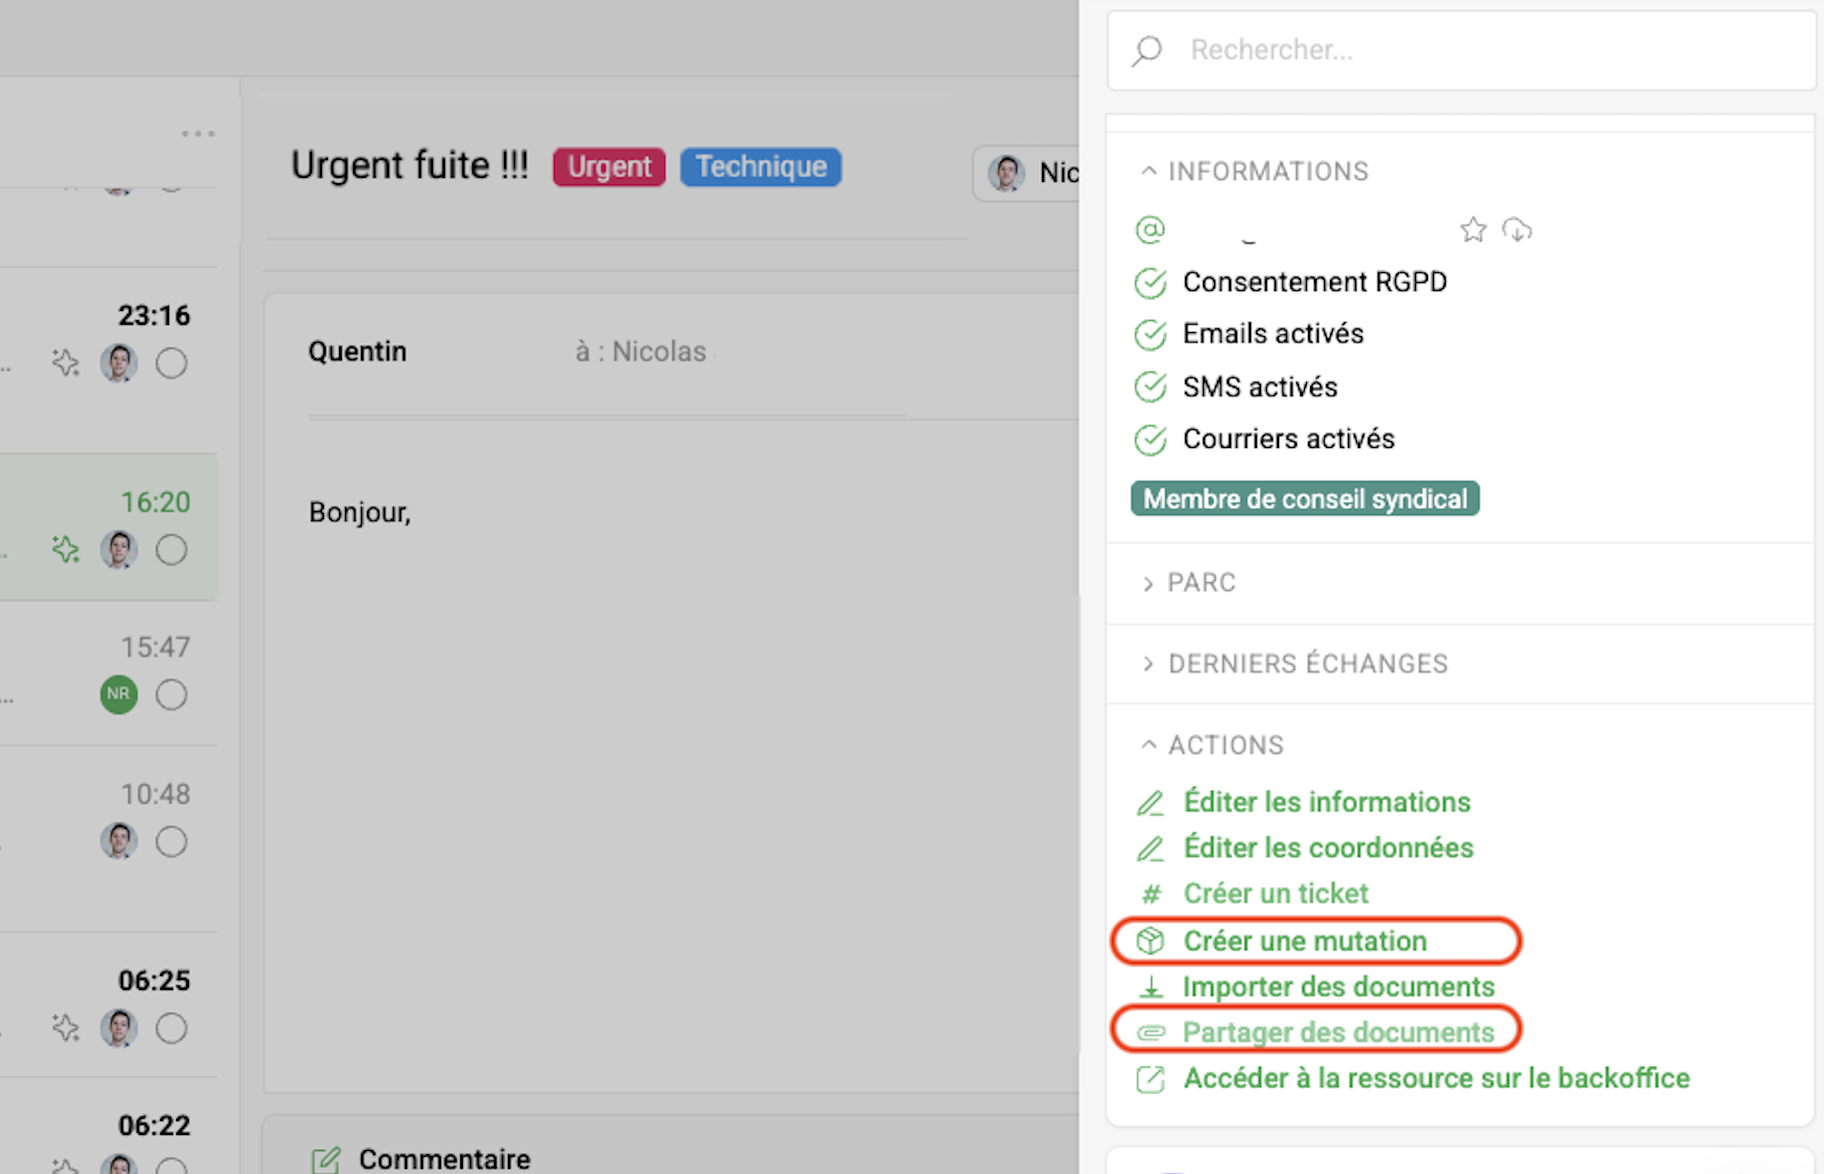The image size is (1824, 1174).
Task: Click the Commentaire edit icon
Action: coord(326,1160)
